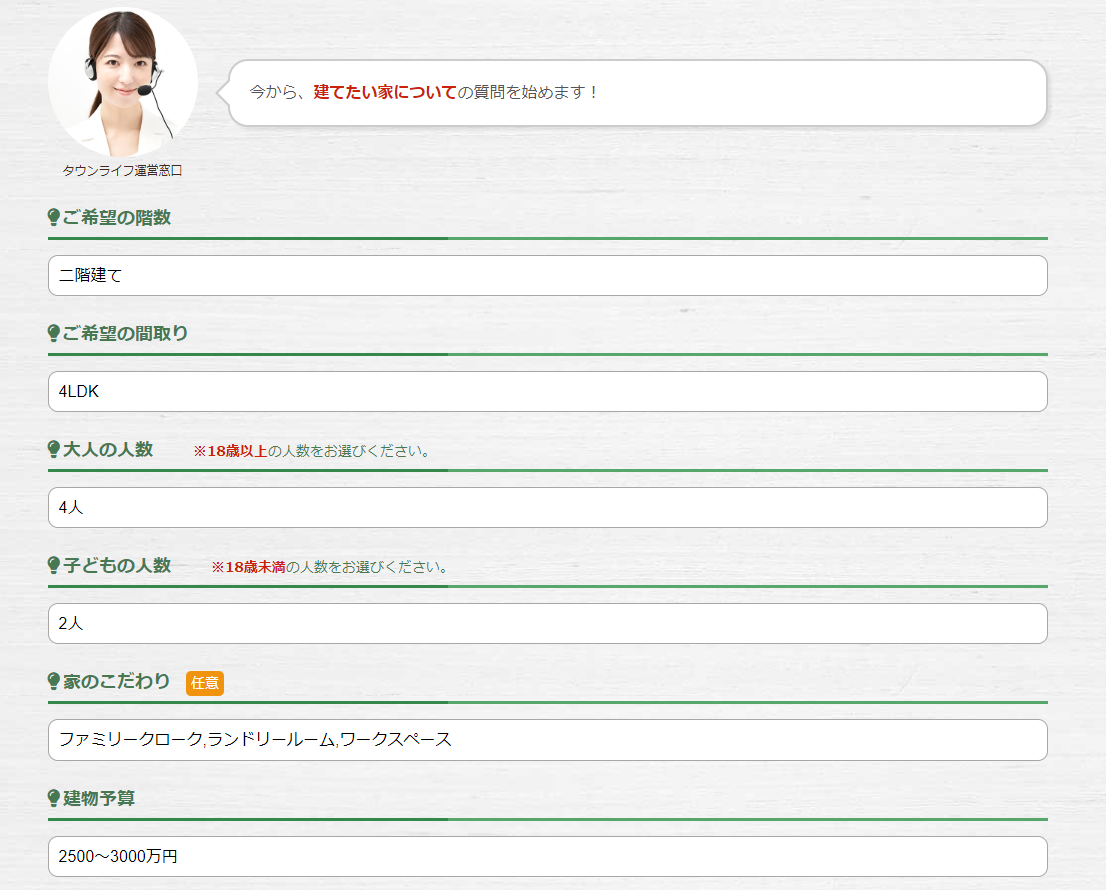The width and height of the screenshot is (1106, 890).
Task: Click the 建物予算 heading
Action: click(99, 798)
